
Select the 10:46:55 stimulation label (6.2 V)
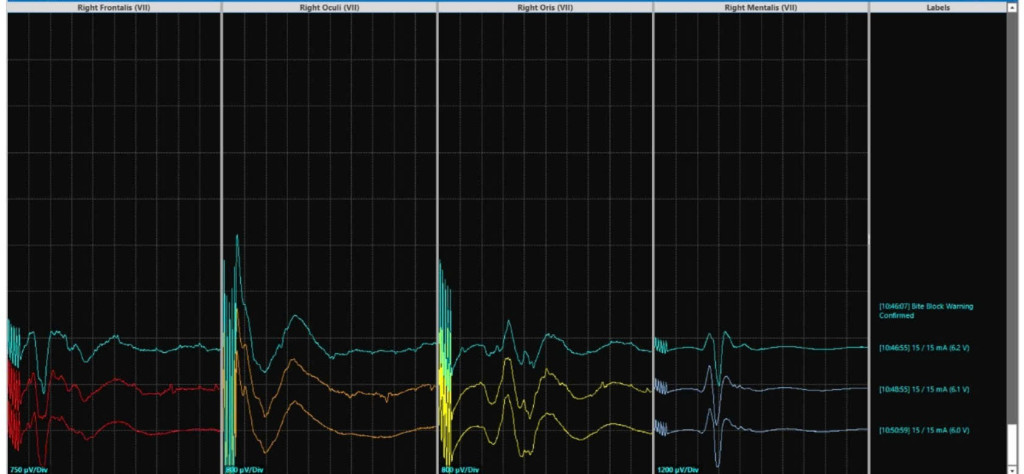923,348
